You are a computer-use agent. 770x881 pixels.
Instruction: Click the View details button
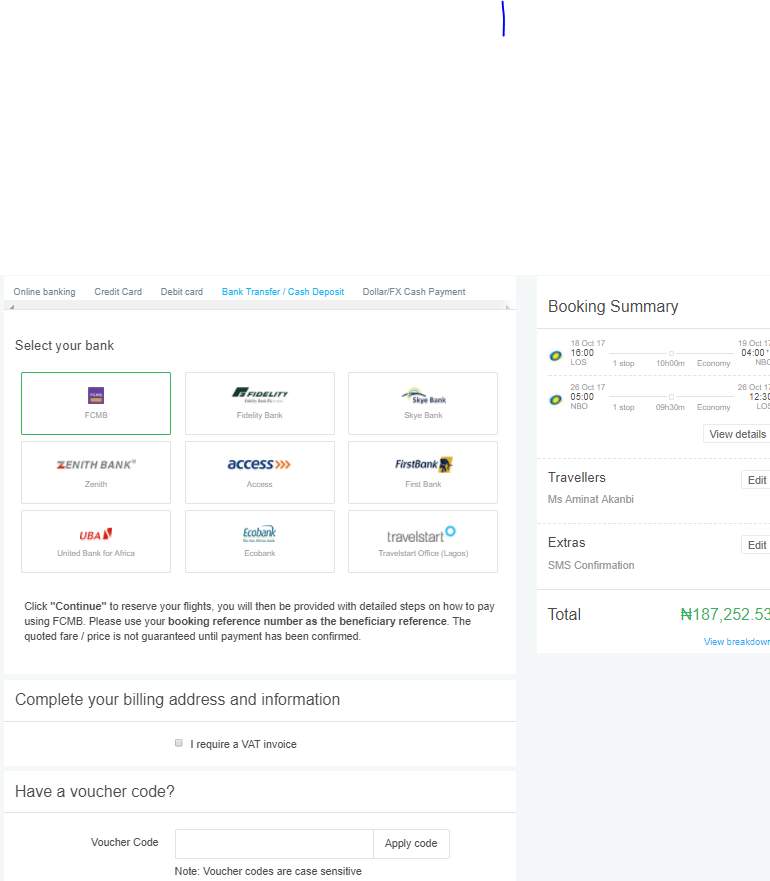737,434
